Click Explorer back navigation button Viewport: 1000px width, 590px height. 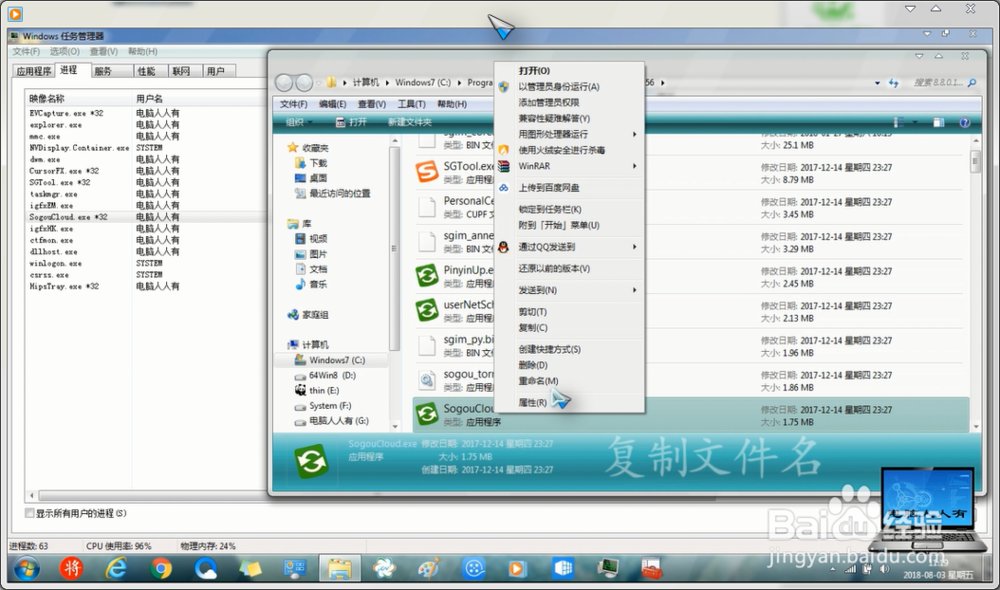[x=284, y=82]
